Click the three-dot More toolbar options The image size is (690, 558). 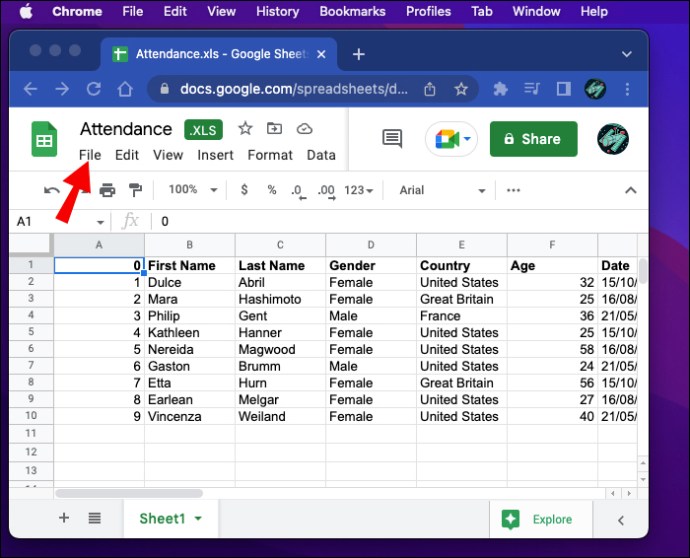click(x=513, y=190)
